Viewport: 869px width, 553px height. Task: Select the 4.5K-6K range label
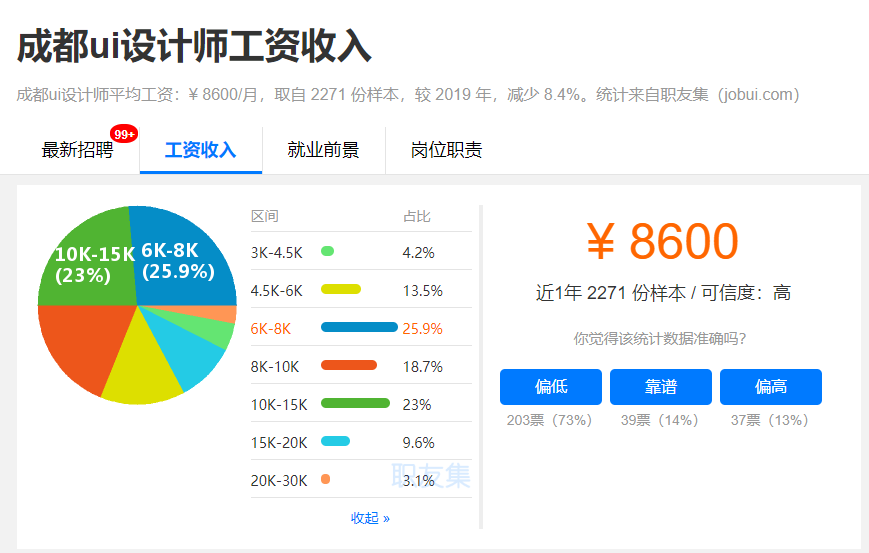pyautogui.click(x=277, y=291)
